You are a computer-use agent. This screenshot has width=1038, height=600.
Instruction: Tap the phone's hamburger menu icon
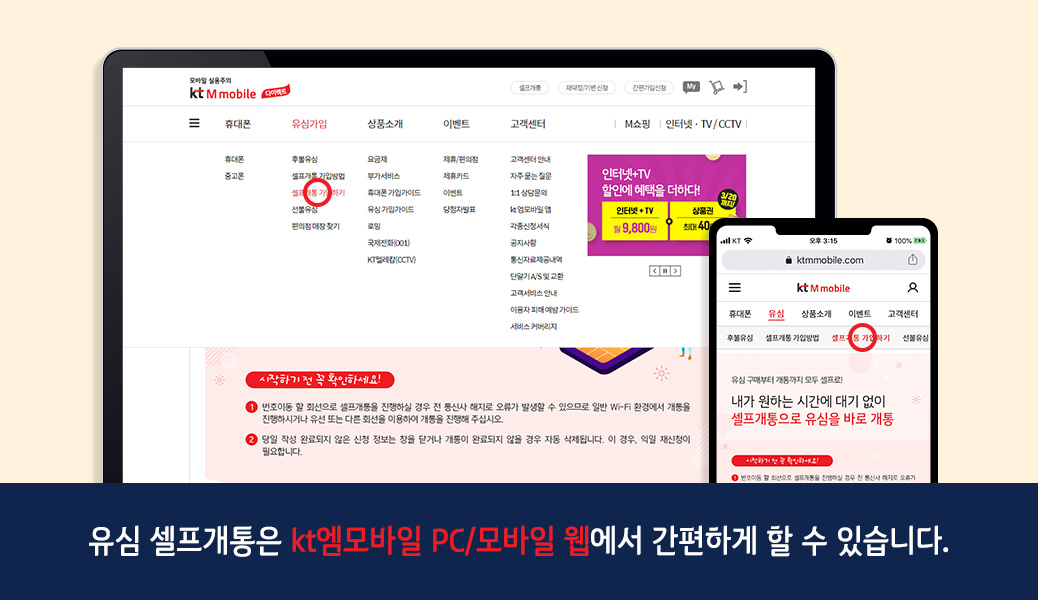(x=735, y=288)
